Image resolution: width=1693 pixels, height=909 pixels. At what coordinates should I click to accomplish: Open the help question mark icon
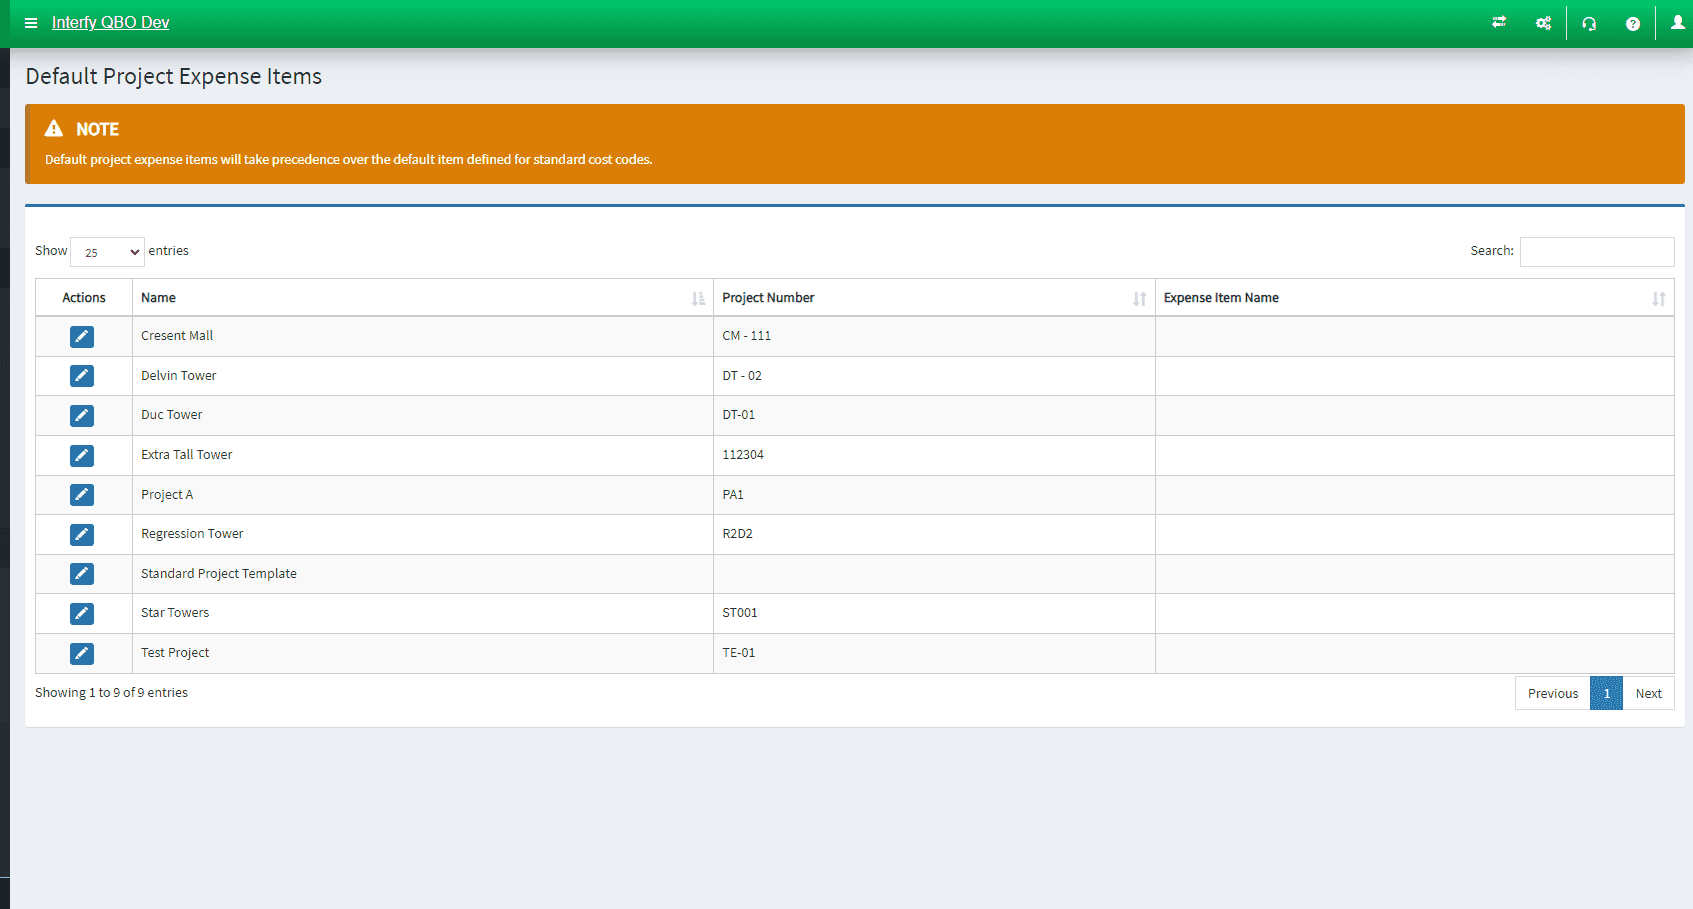[x=1633, y=23]
